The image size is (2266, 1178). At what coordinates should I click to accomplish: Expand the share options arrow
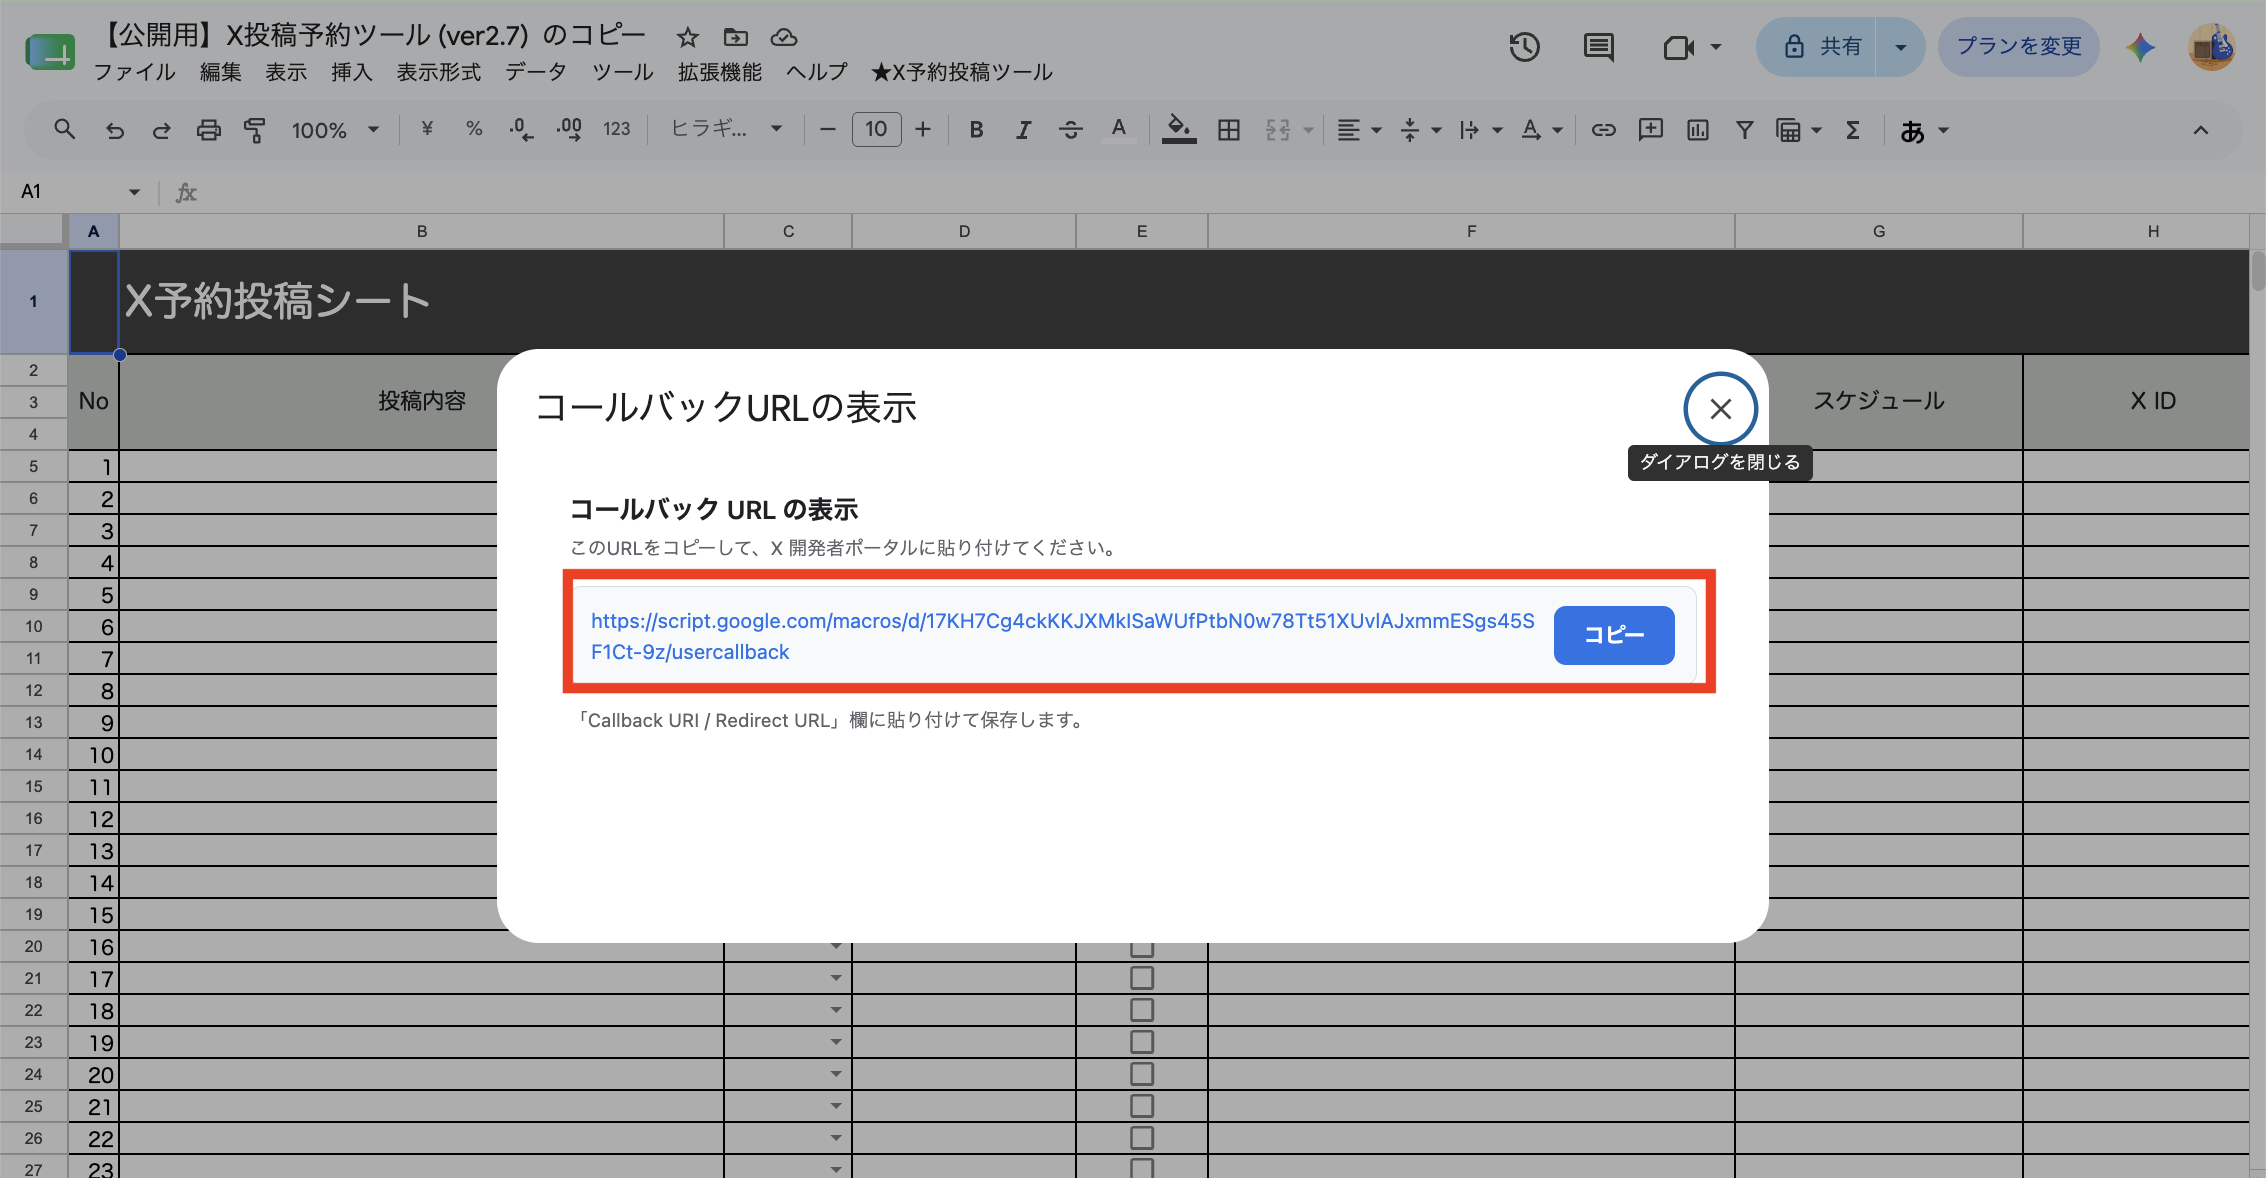pos(1900,47)
